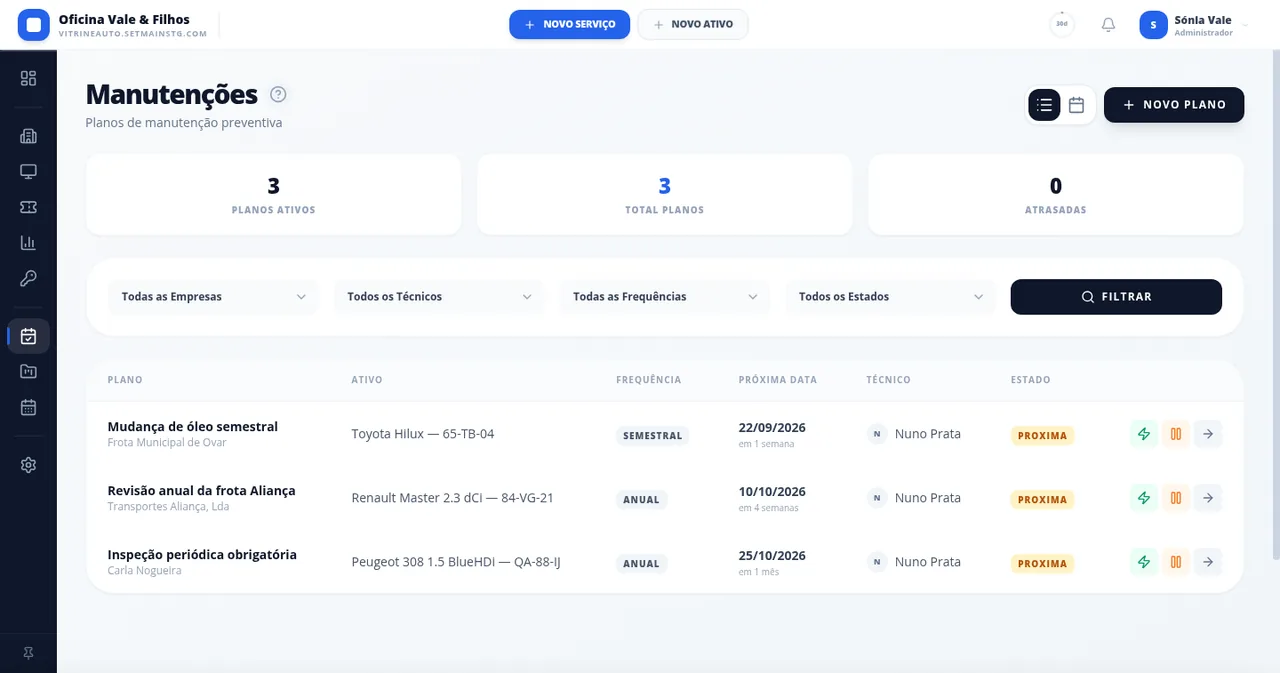Click the date 25/10/2026
Screen dimensions: 1280x673
click(x=772, y=556)
